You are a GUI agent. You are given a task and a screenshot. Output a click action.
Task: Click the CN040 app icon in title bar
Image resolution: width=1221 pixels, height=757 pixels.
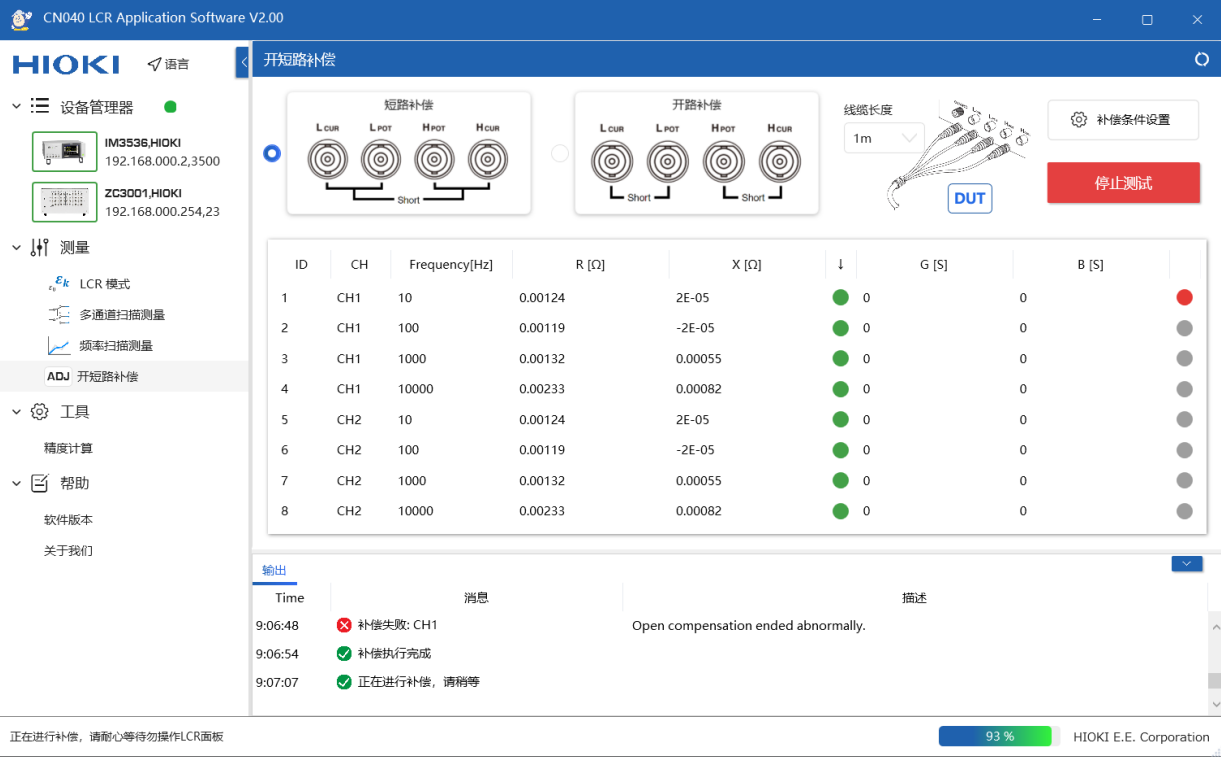point(21,18)
